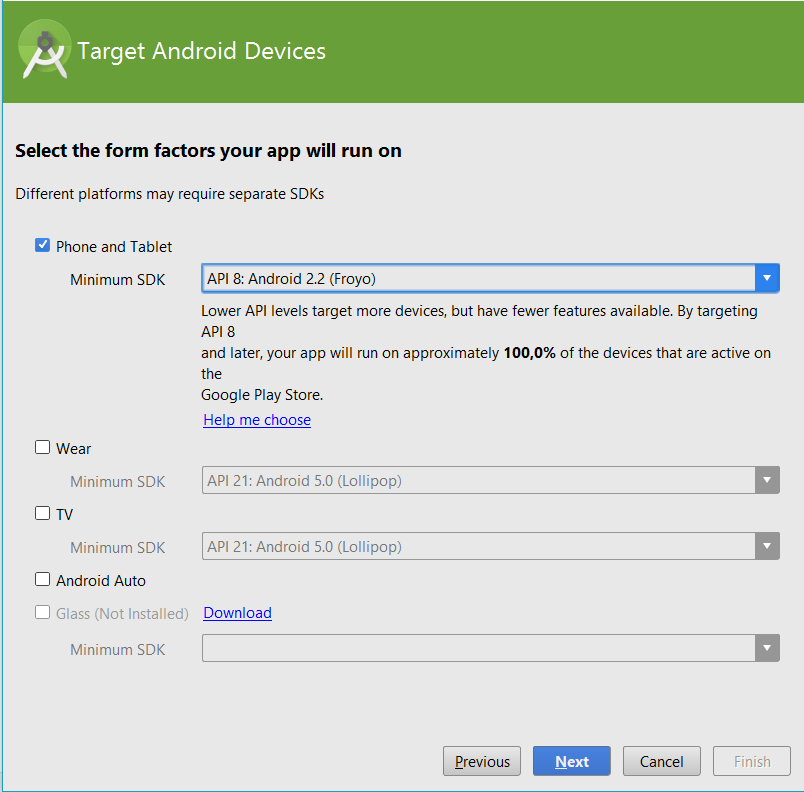Click the 'Select the form factors' heading
The height and width of the screenshot is (792, 804).
pos(208,151)
